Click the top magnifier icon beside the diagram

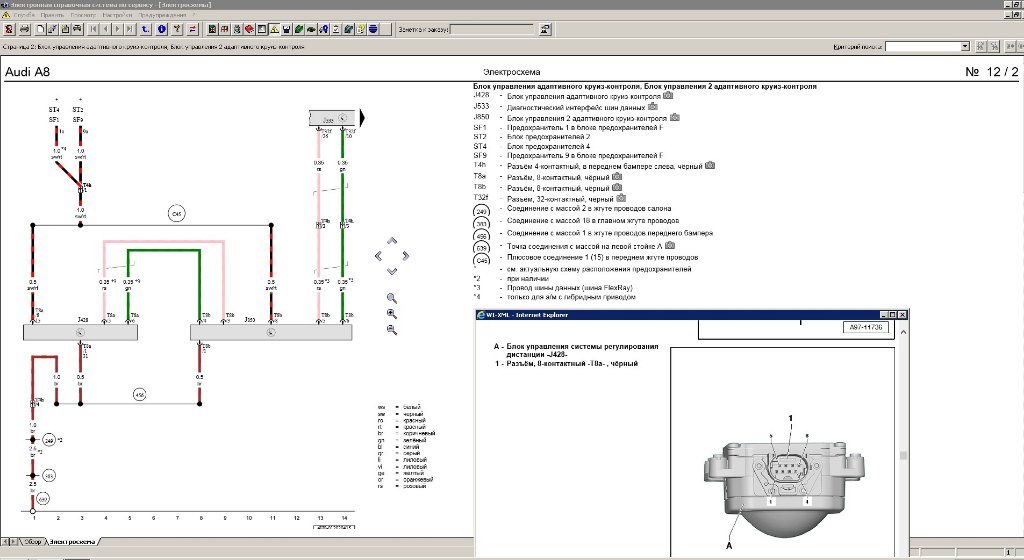392,298
